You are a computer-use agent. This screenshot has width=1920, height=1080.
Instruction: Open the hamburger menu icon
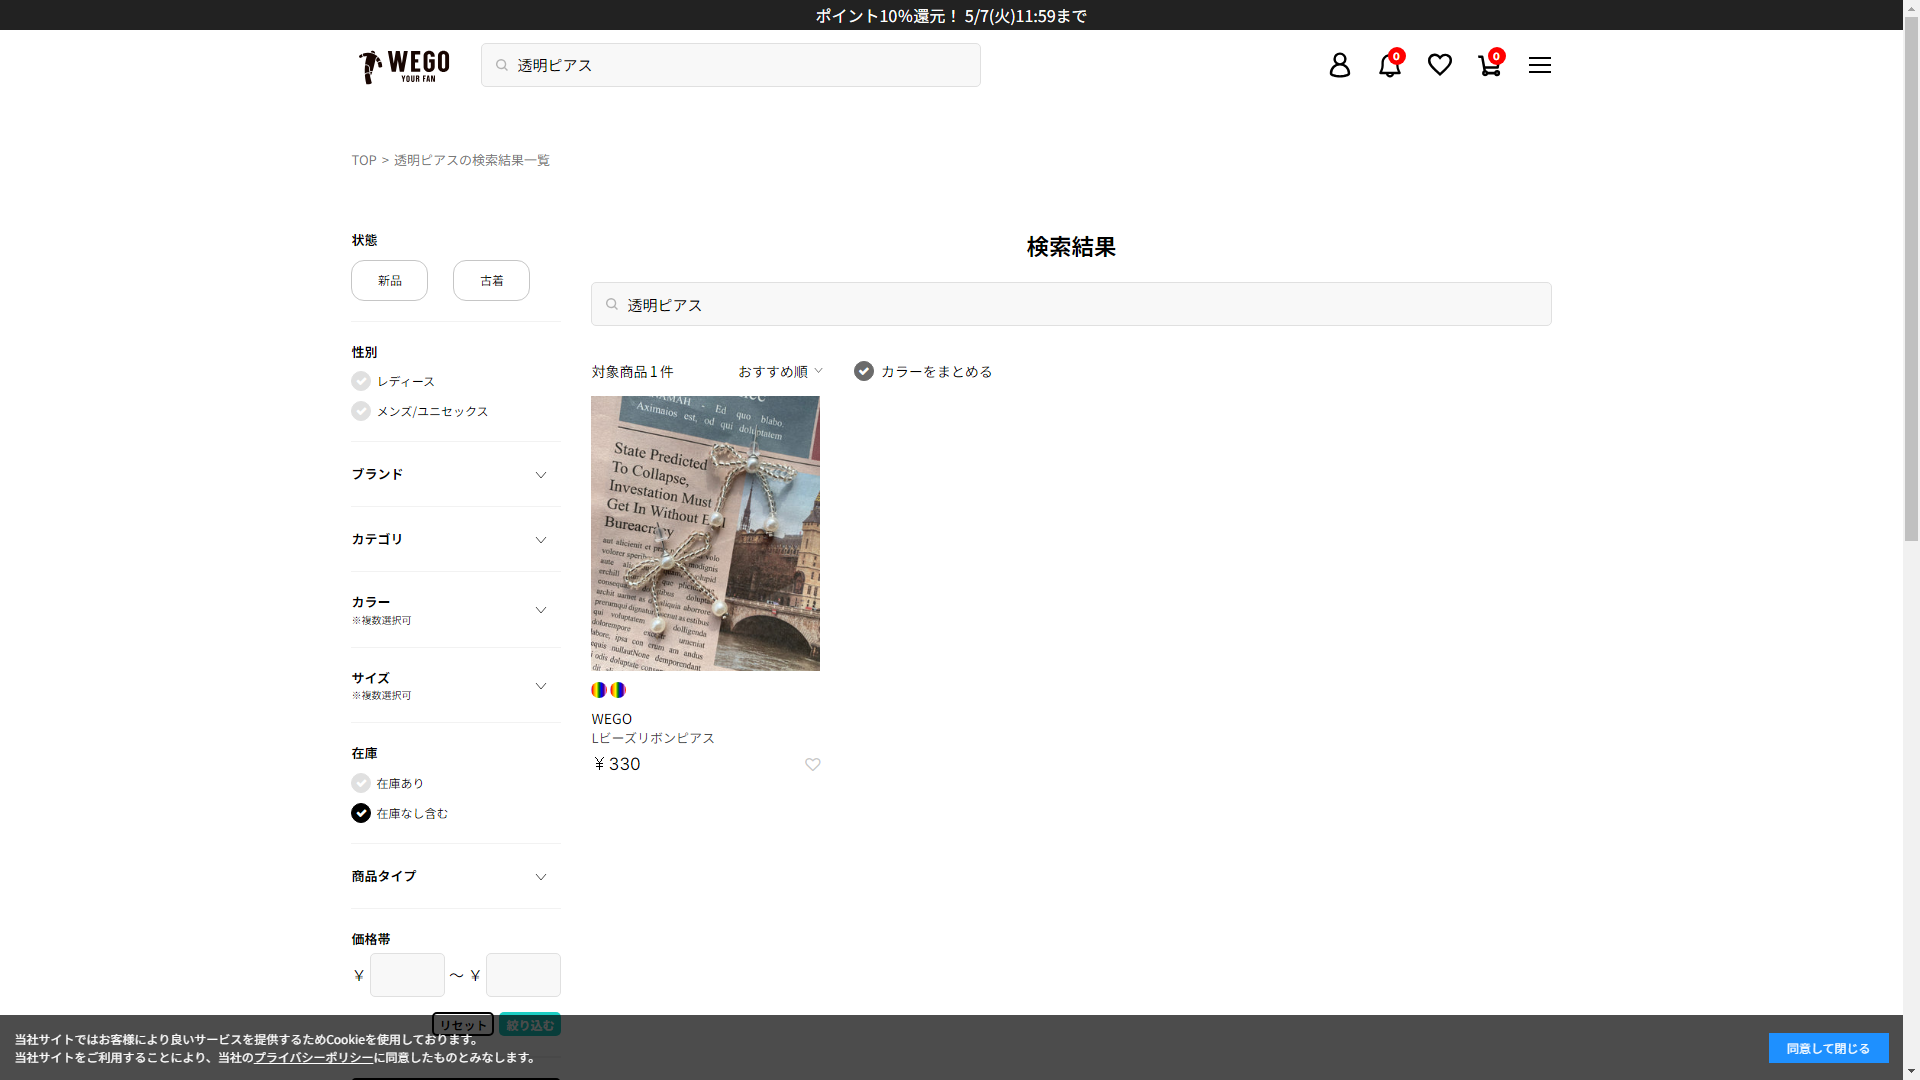tap(1539, 65)
